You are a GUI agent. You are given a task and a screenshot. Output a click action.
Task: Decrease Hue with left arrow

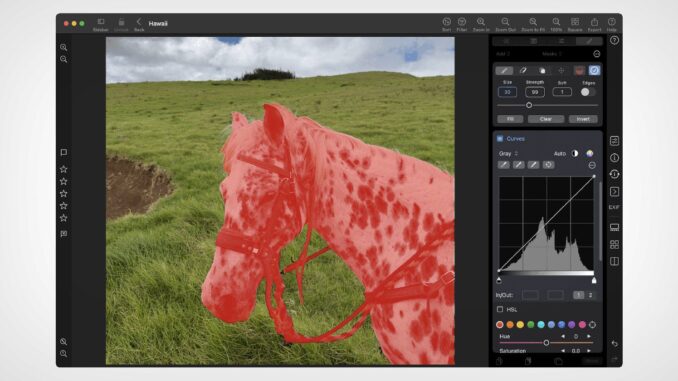(x=563, y=336)
